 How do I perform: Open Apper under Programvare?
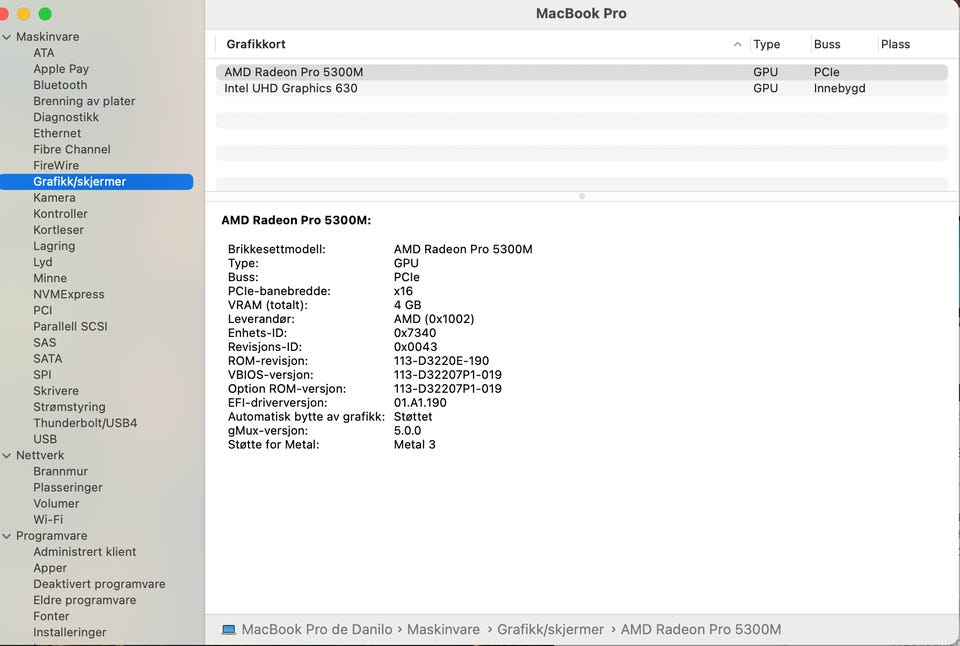[x=50, y=568]
